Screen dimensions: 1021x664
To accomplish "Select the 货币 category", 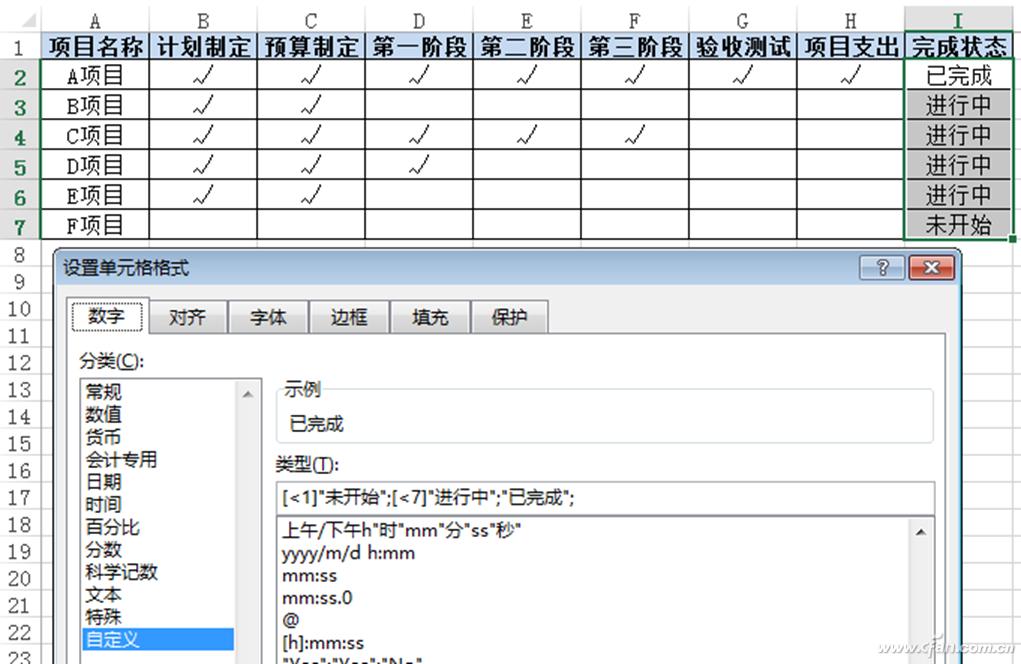I will click(x=104, y=436).
